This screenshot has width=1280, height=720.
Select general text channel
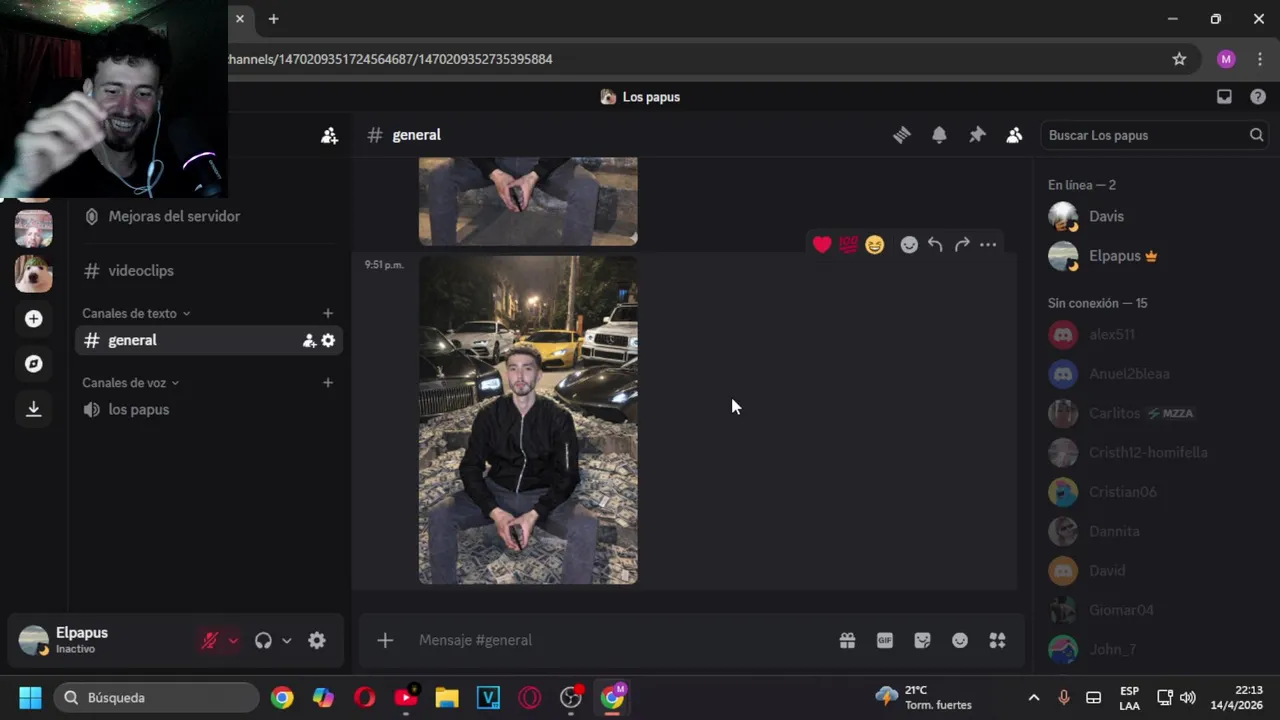tap(208, 340)
